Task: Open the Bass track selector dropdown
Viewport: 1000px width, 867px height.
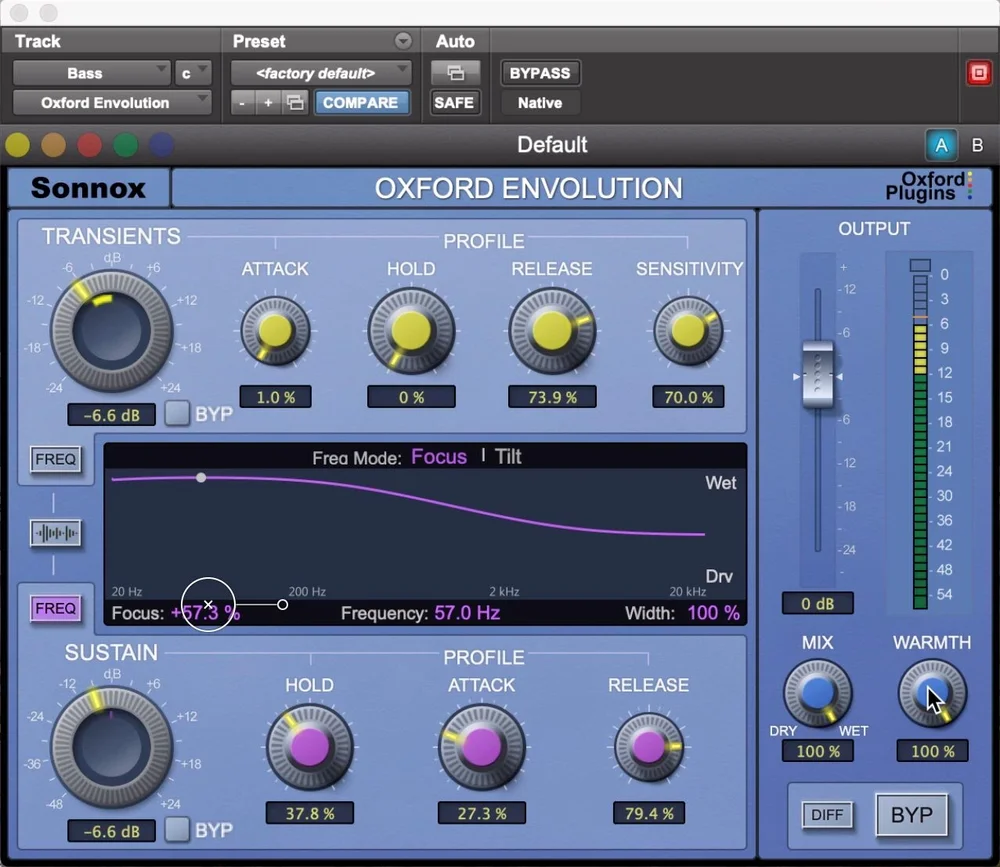Action: click(91, 72)
